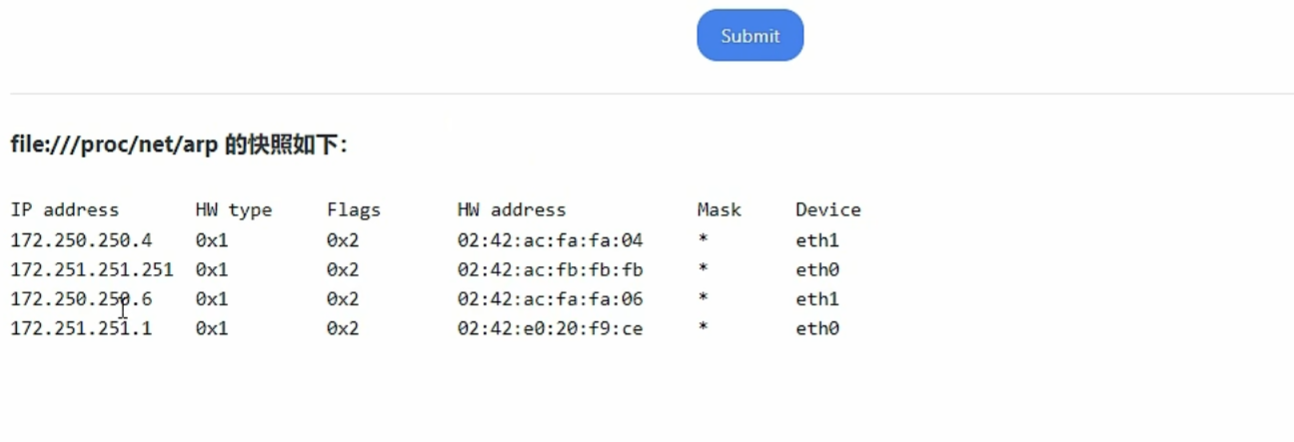Click the "HW address" column header
The image size is (1294, 442).
(x=511, y=210)
